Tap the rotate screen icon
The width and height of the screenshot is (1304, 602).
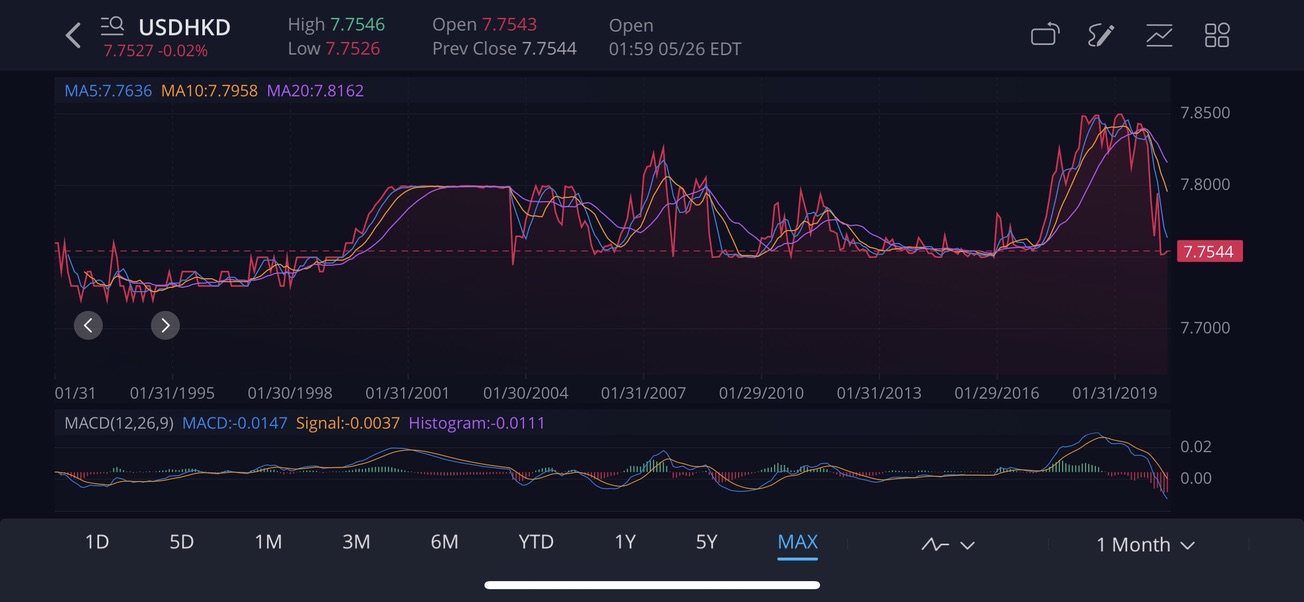[1044, 36]
